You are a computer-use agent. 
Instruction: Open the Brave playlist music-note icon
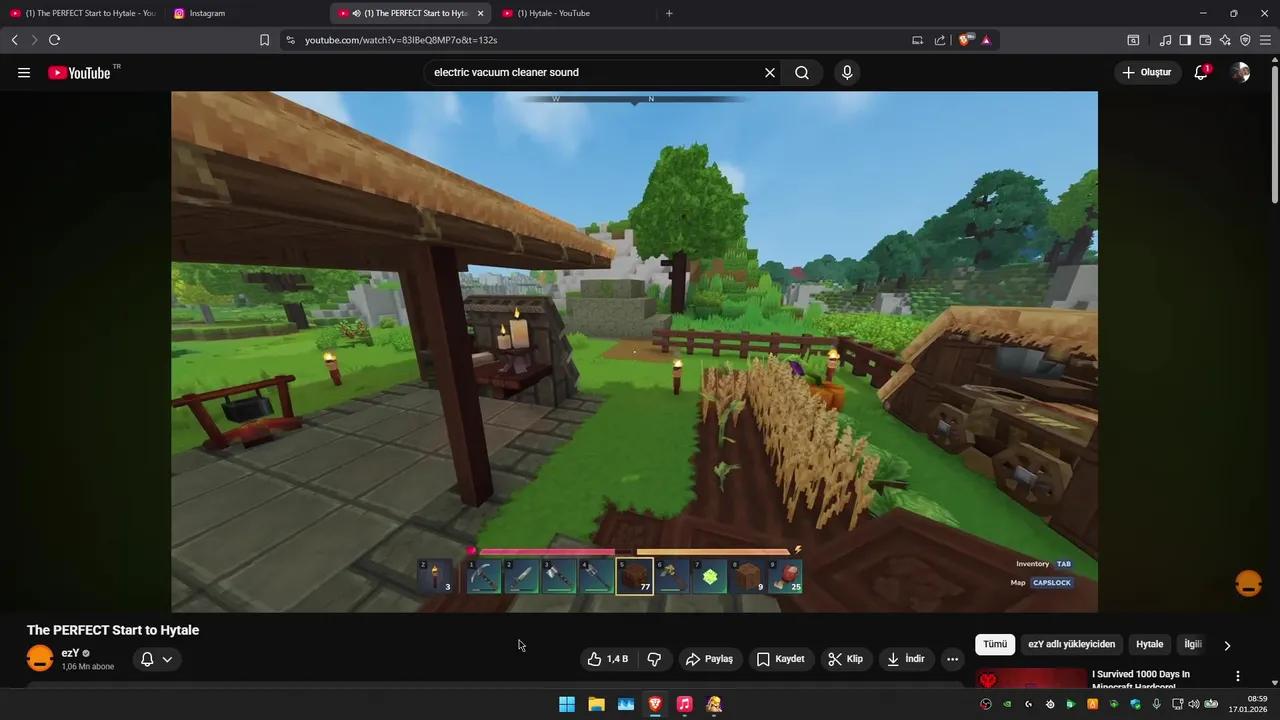point(1165,40)
